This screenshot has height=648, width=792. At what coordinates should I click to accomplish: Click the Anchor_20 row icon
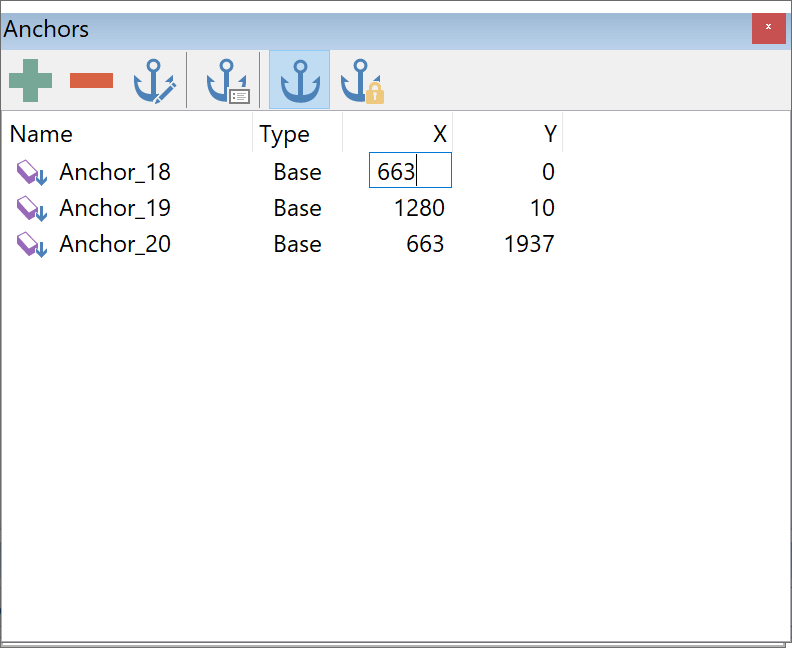point(31,244)
